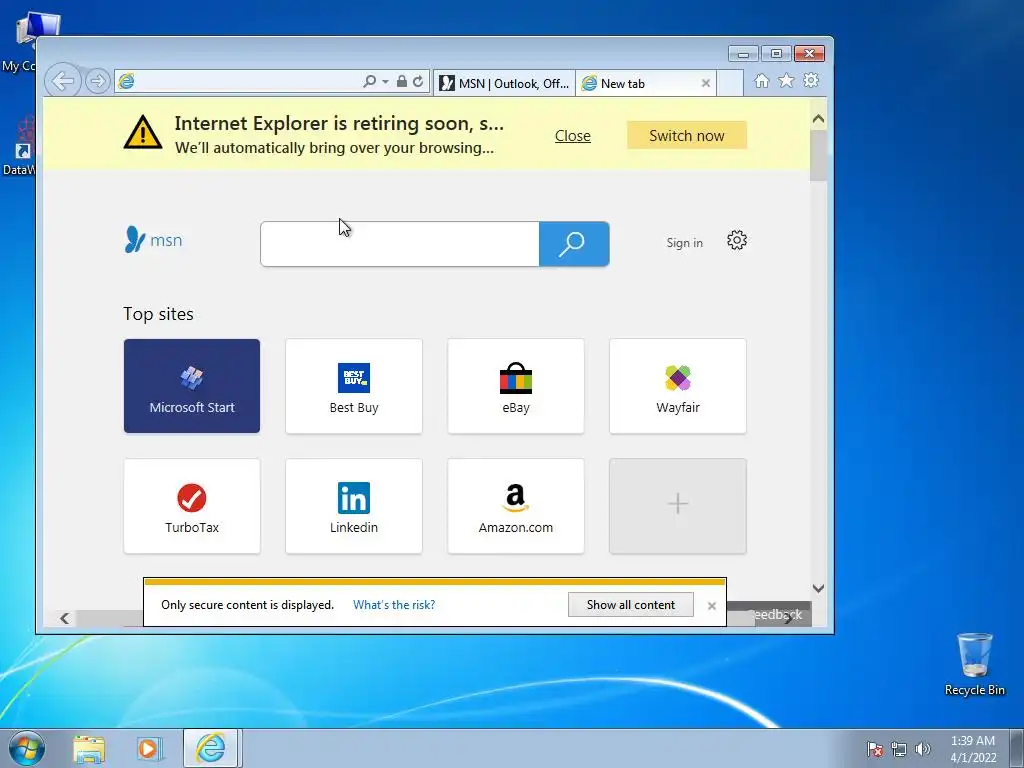
Task: Open the IE Tools gear icon
Action: (811, 80)
